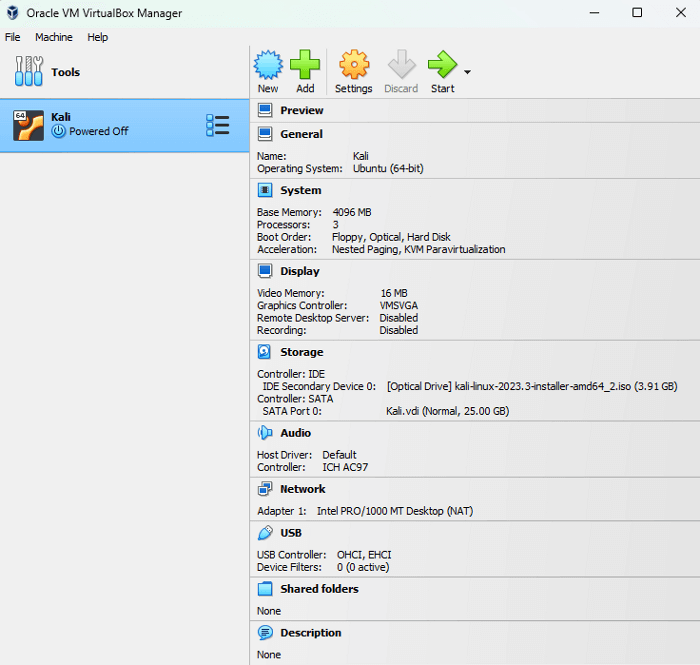Click the 16 MB video memory value
This screenshot has height=665, width=700.
click(x=394, y=293)
